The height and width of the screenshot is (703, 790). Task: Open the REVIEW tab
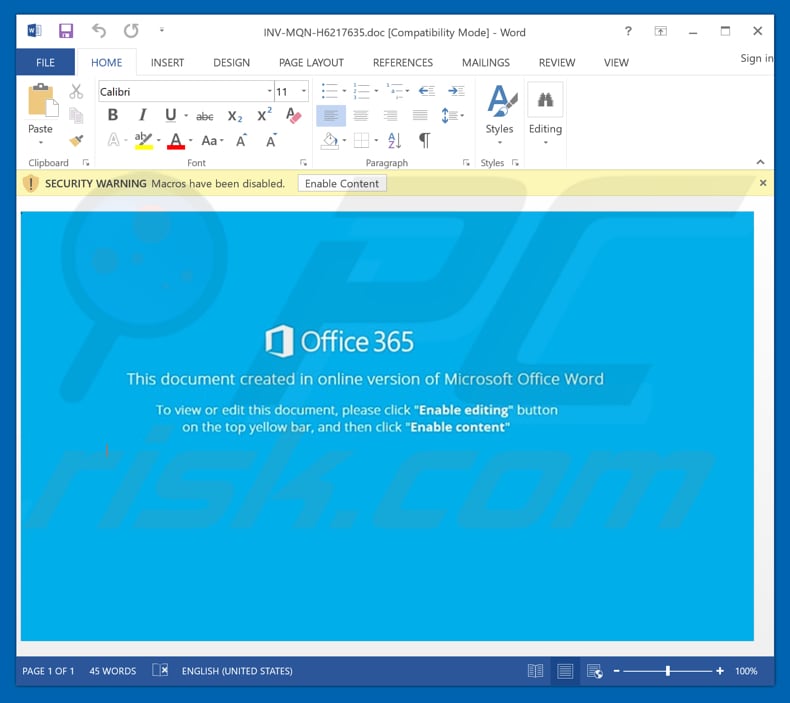point(557,62)
